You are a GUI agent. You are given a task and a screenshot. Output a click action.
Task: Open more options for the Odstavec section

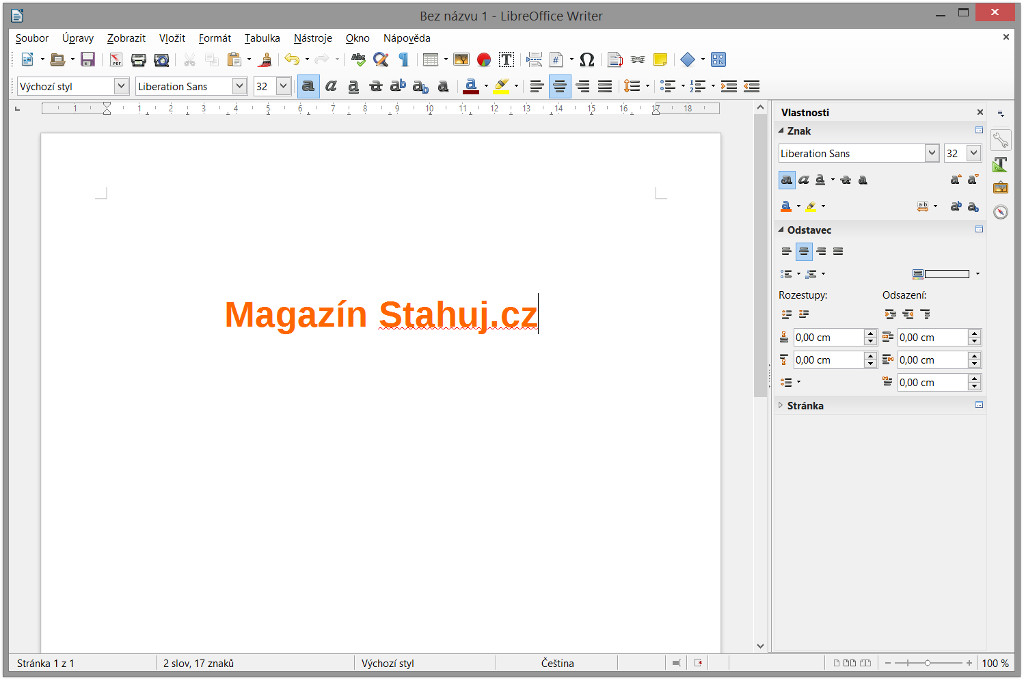click(x=979, y=229)
